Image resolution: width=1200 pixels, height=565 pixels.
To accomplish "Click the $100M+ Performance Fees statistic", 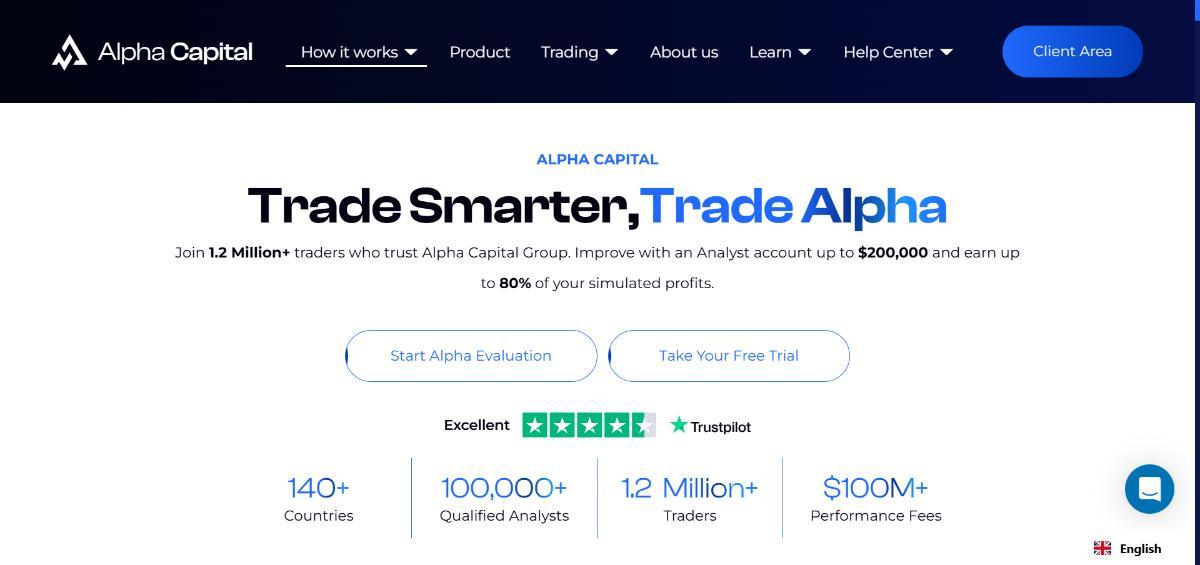I will tap(876, 499).
